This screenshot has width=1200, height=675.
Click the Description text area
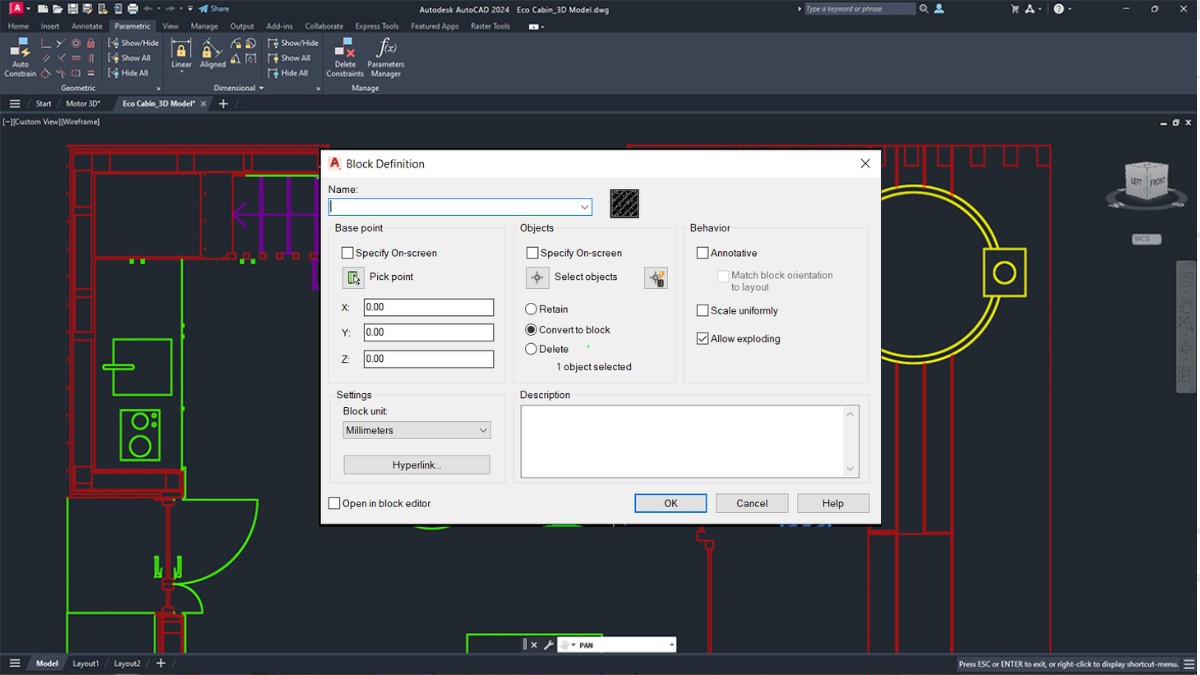click(x=683, y=441)
